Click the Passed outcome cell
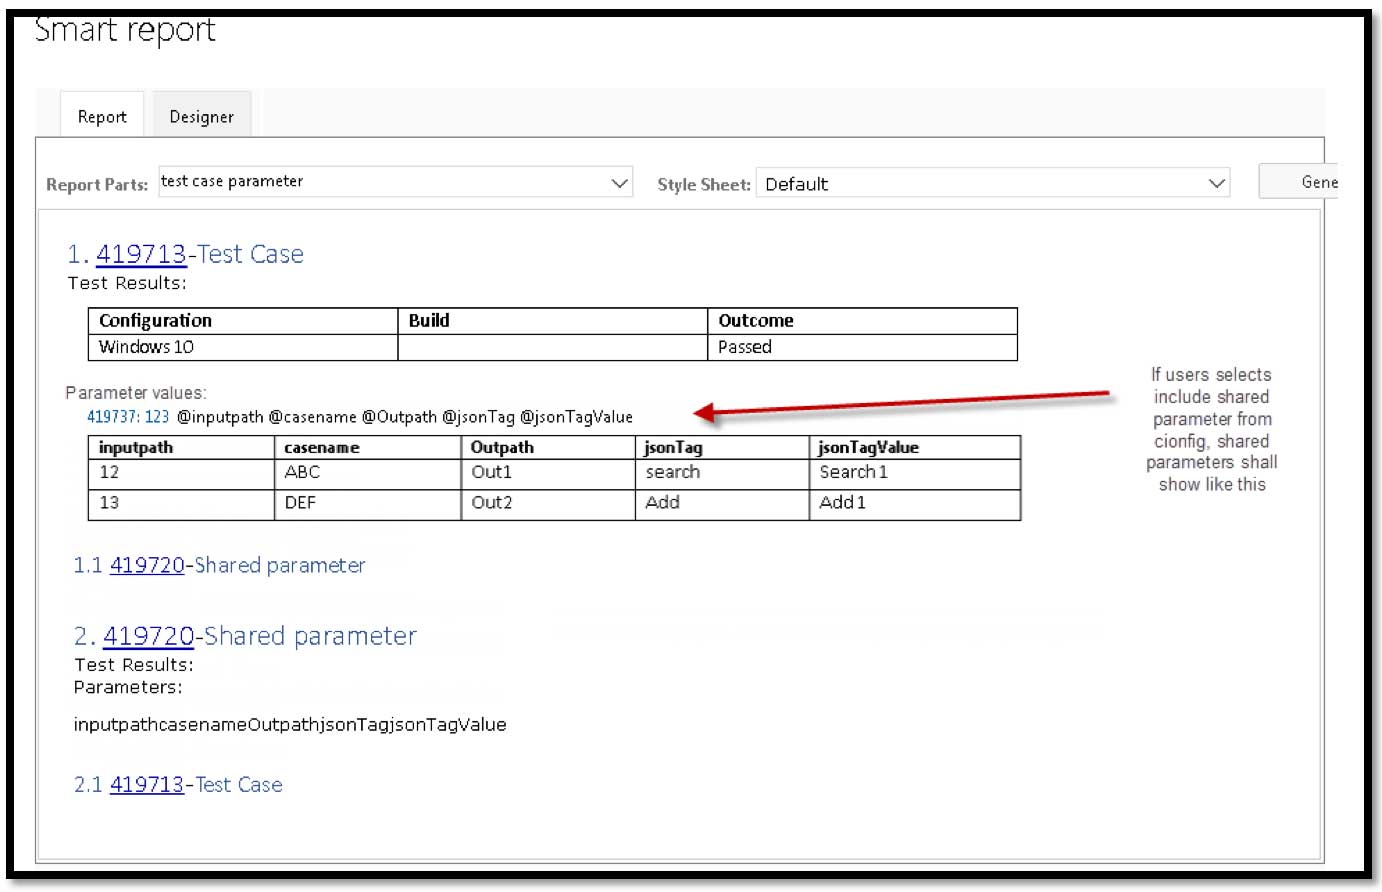The image size is (1382, 892). click(745, 347)
